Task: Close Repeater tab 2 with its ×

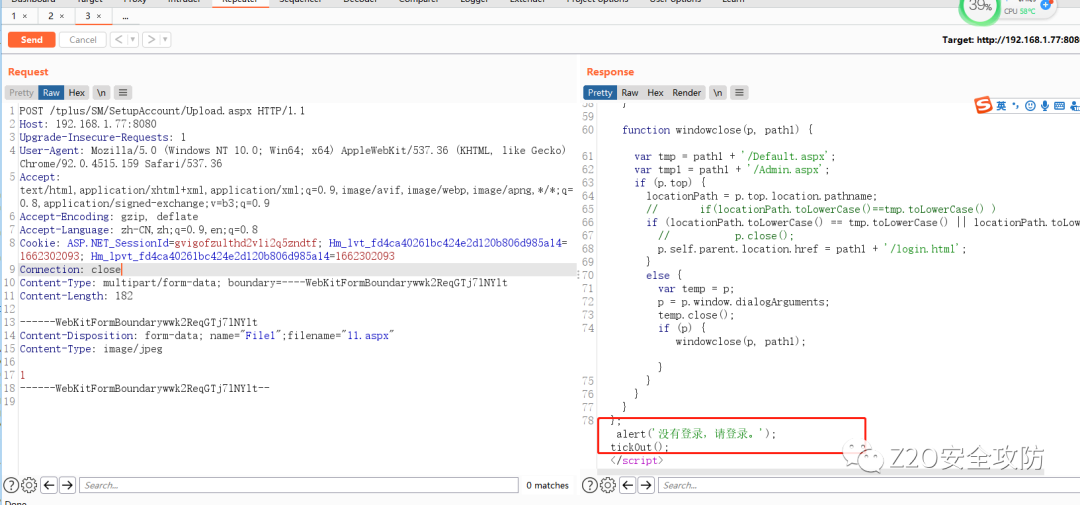Action: click(62, 16)
